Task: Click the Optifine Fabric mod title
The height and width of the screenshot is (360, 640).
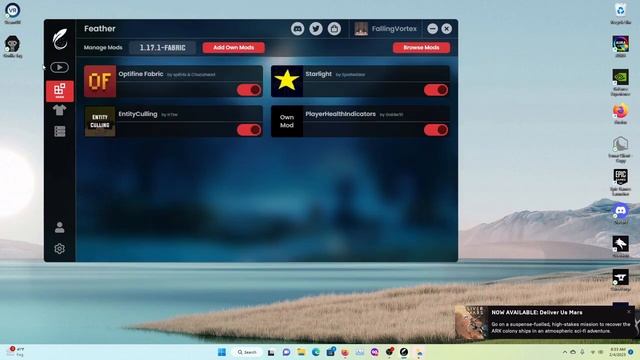Action: [141, 74]
